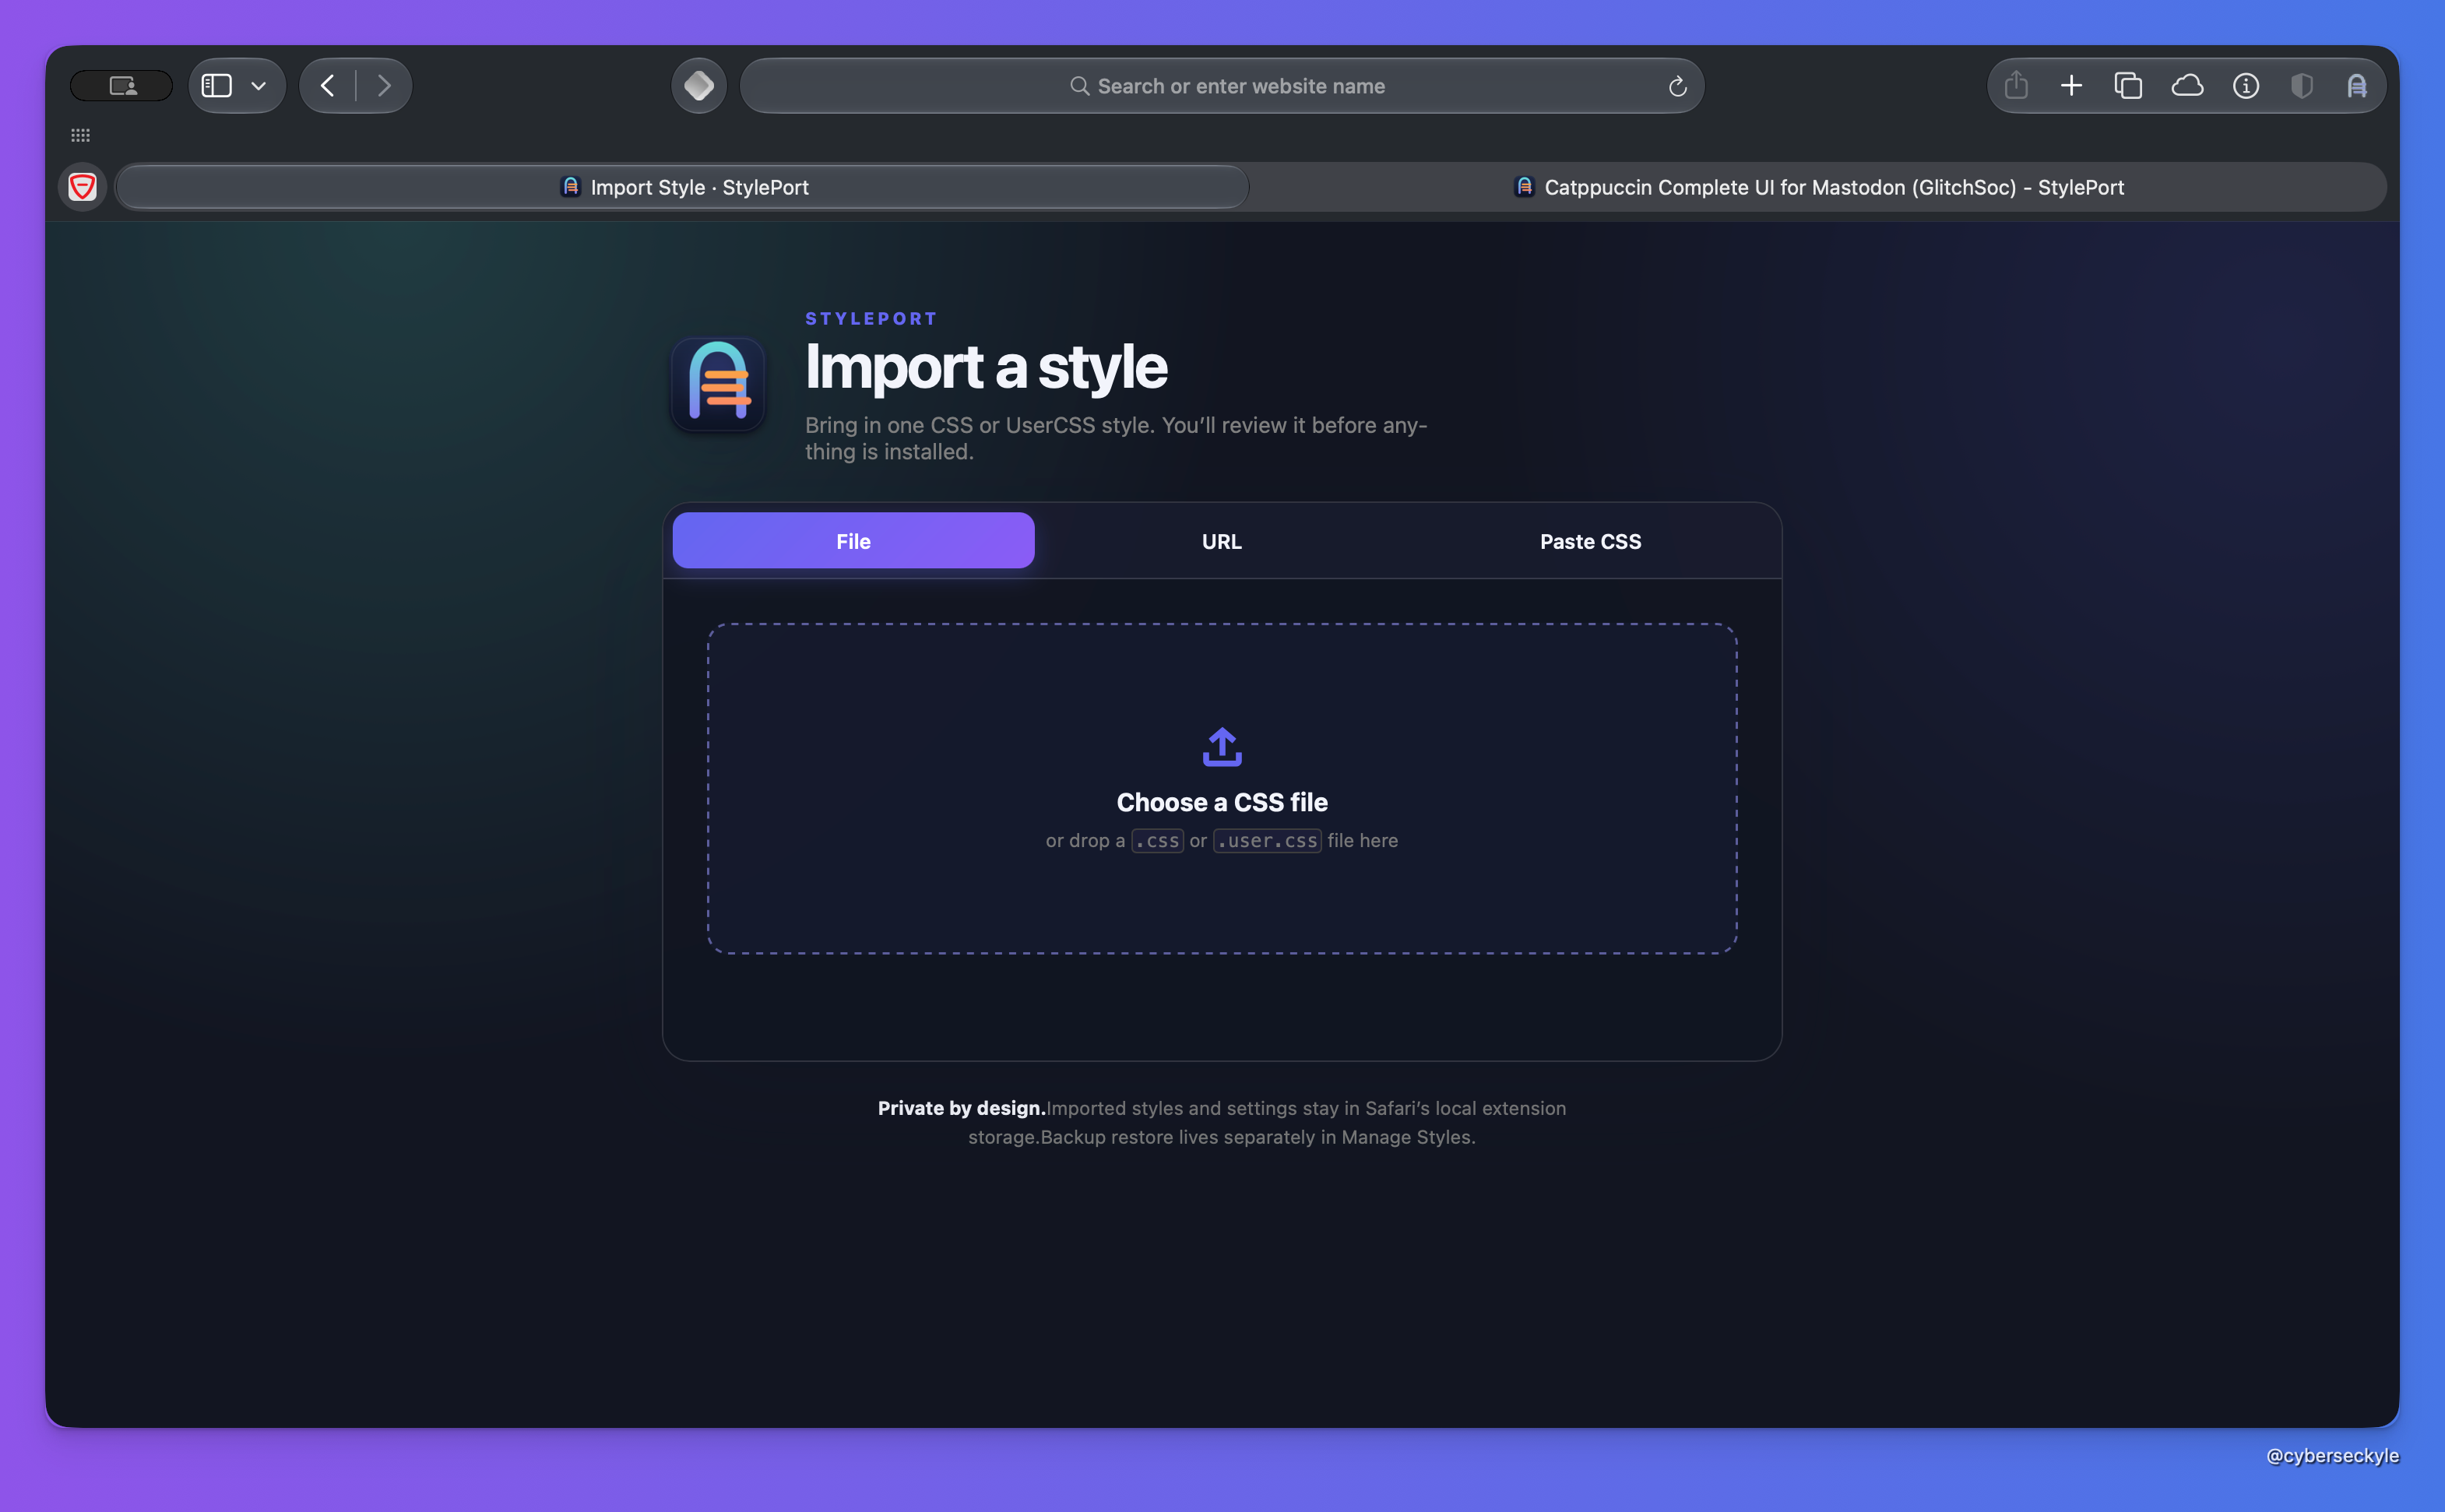Open the Share menu icon
Image resolution: width=2445 pixels, height=1512 pixels.
click(x=2016, y=85)
